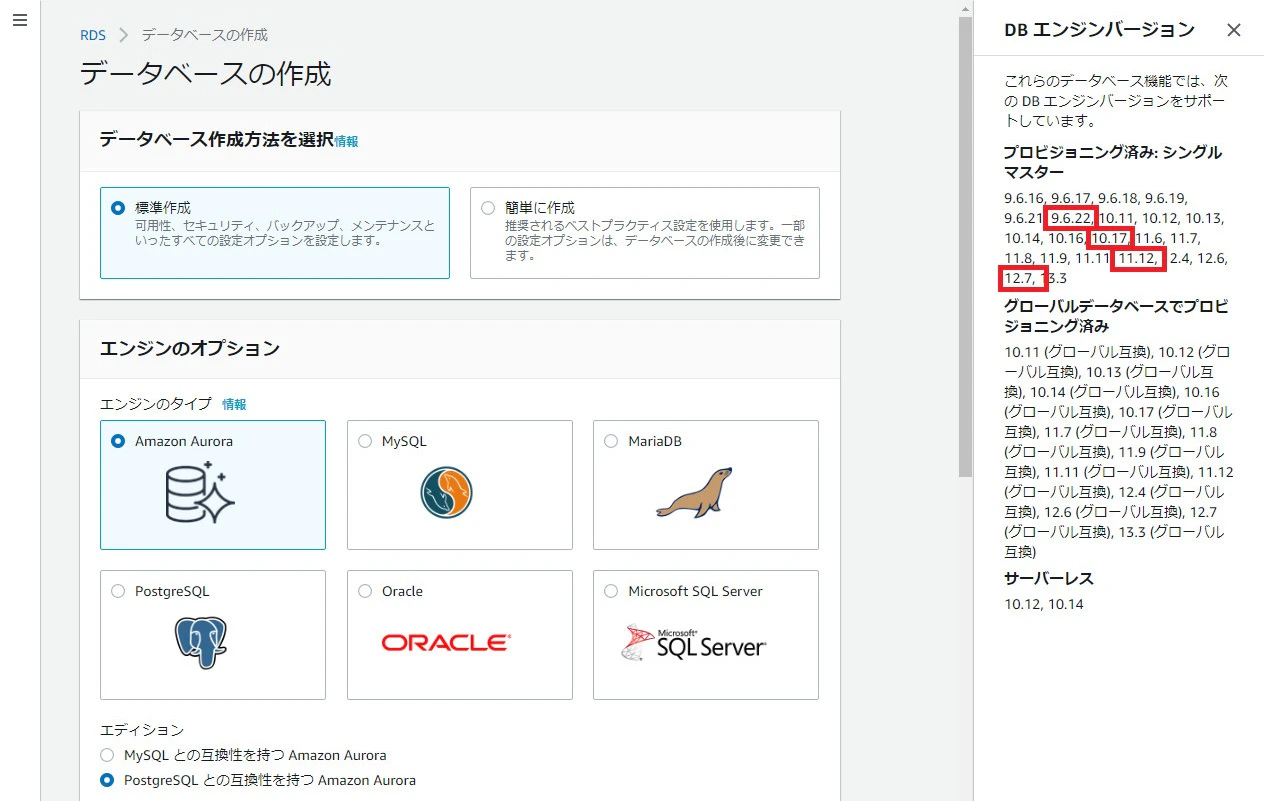Open the hamburger navigation menu
The width and height of the screenshot is (1264, 801).
(20, 21)
